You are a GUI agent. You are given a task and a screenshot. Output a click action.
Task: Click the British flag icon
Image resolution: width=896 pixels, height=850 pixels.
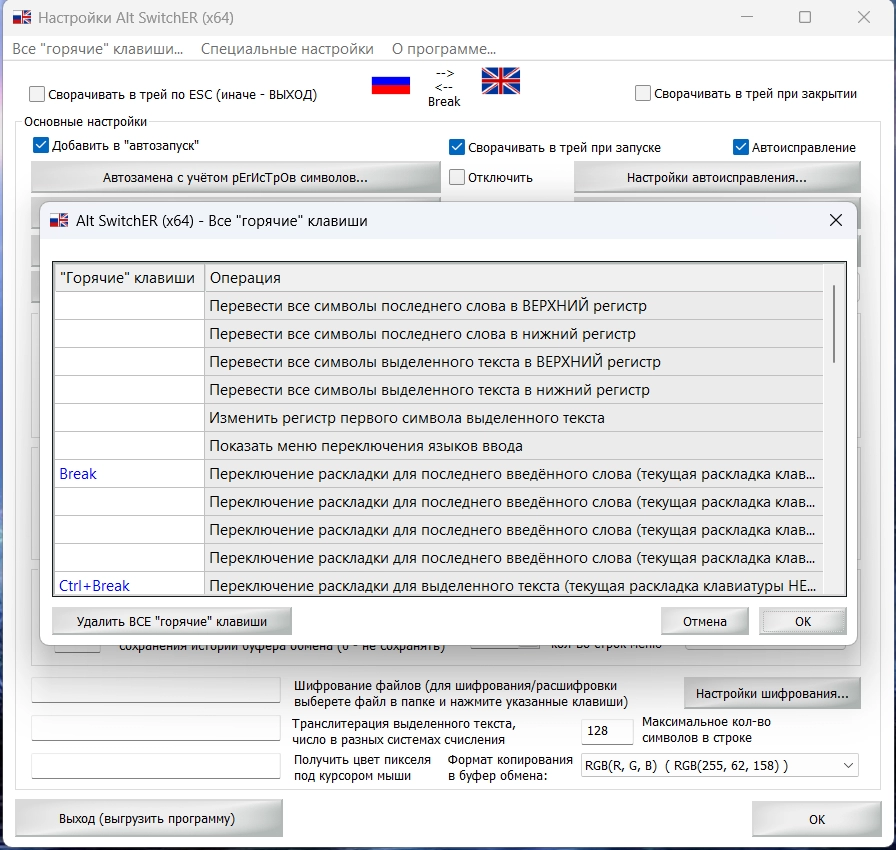tap(501, 81)
